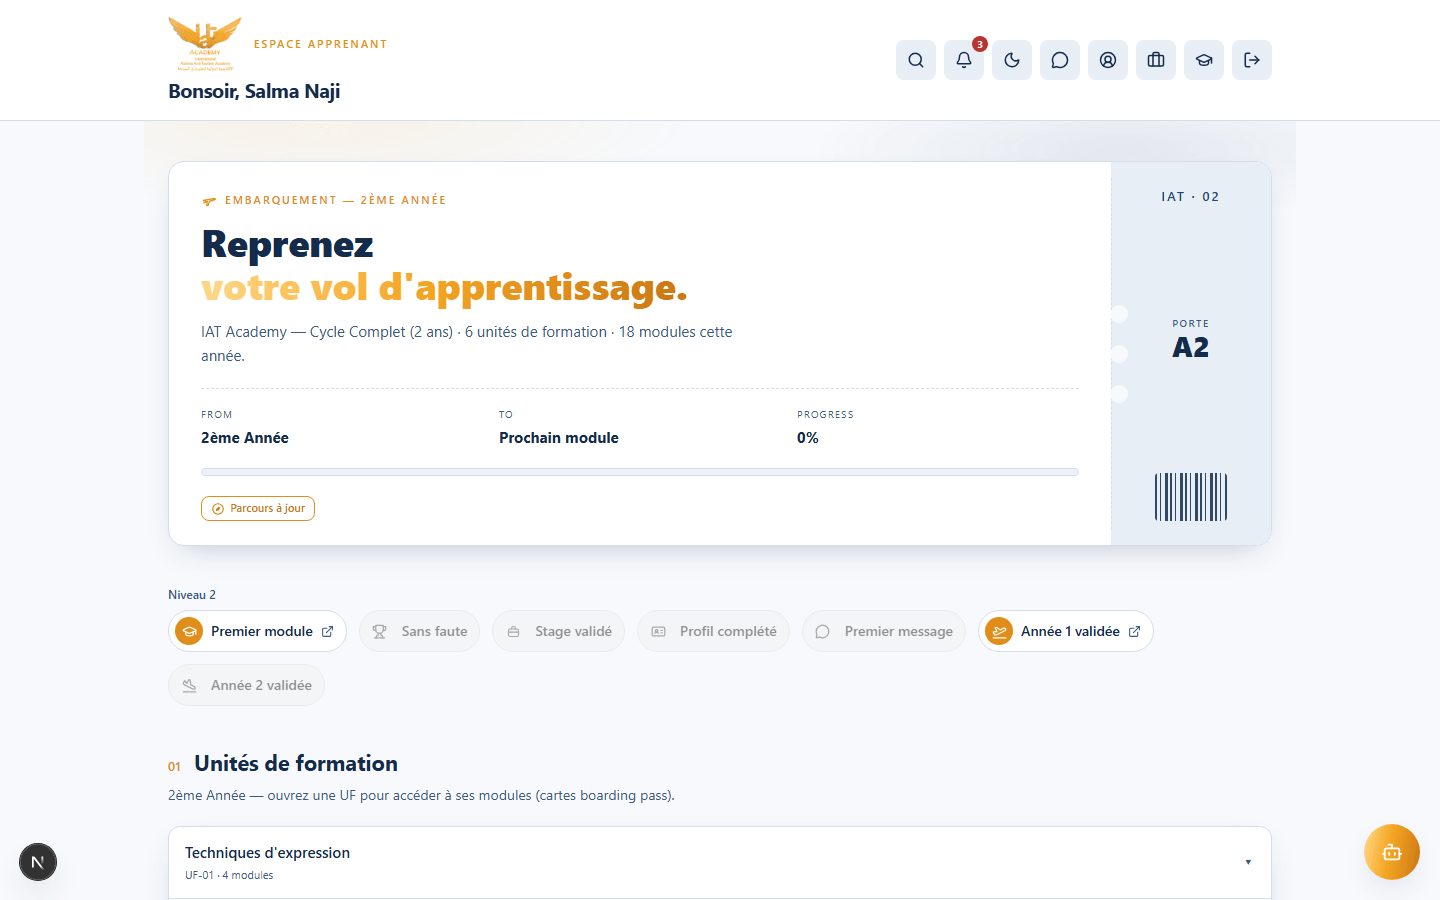Click the 'IAT · 02' ticket code
1440x900 pixels.
tap(1190, 197)
